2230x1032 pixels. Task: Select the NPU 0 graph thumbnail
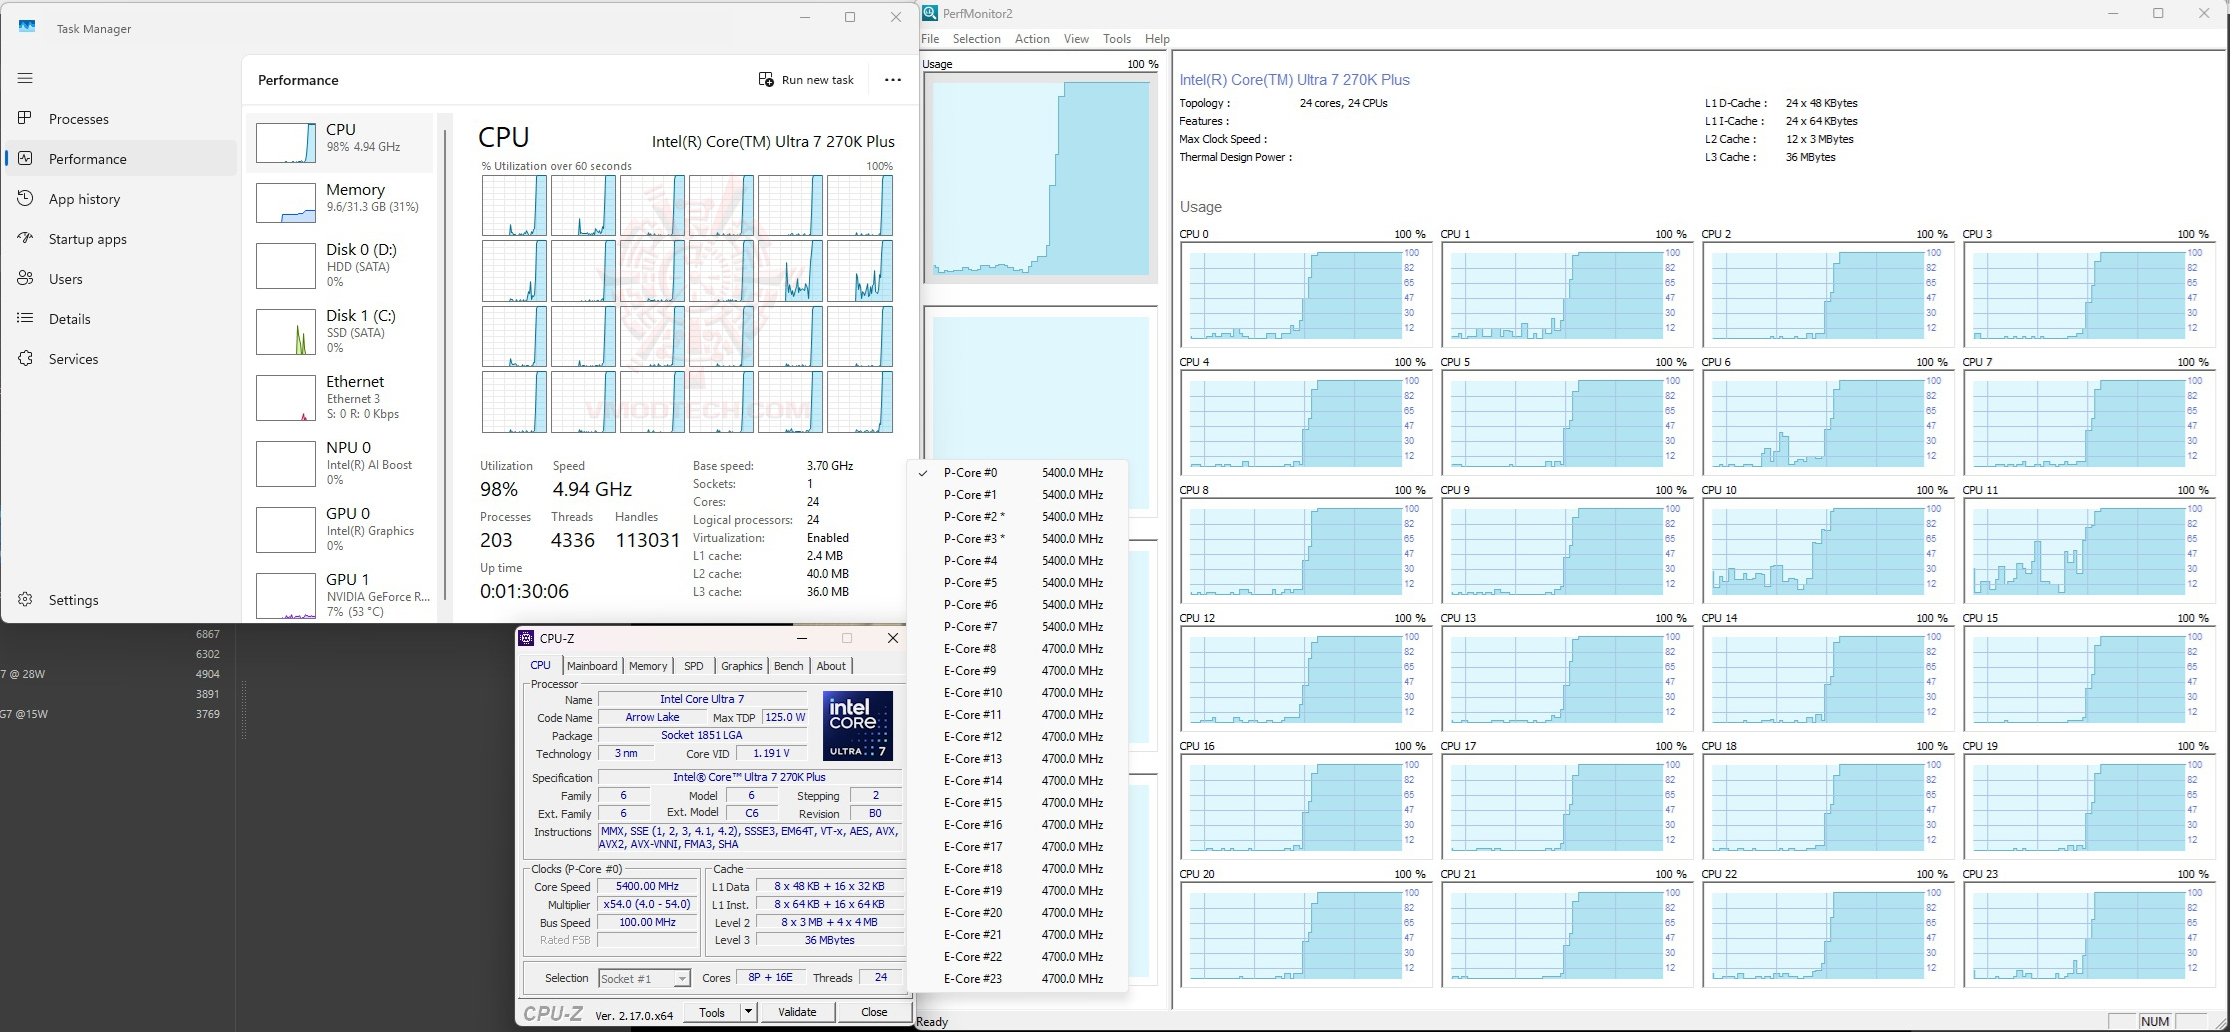pos(286,464)
